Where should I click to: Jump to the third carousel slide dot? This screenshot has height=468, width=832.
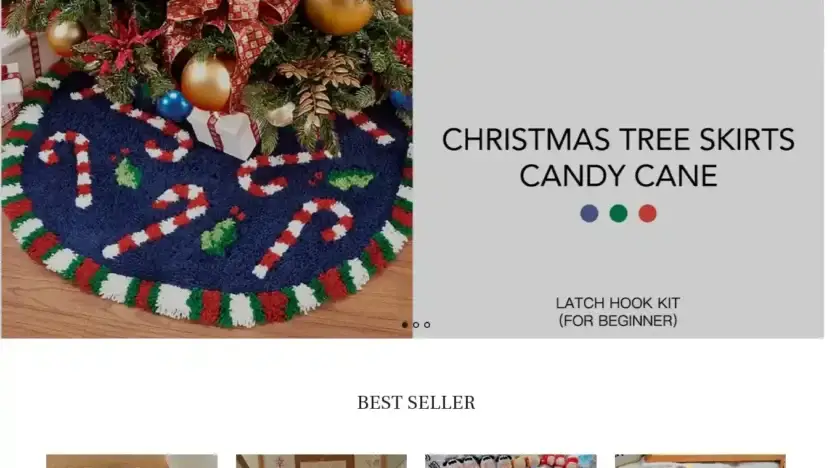pyautogui.click(x=427, y=324)
